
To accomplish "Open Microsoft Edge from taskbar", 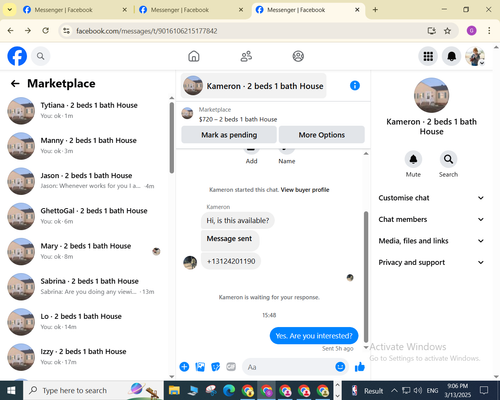I will click(x=229, y=390).
